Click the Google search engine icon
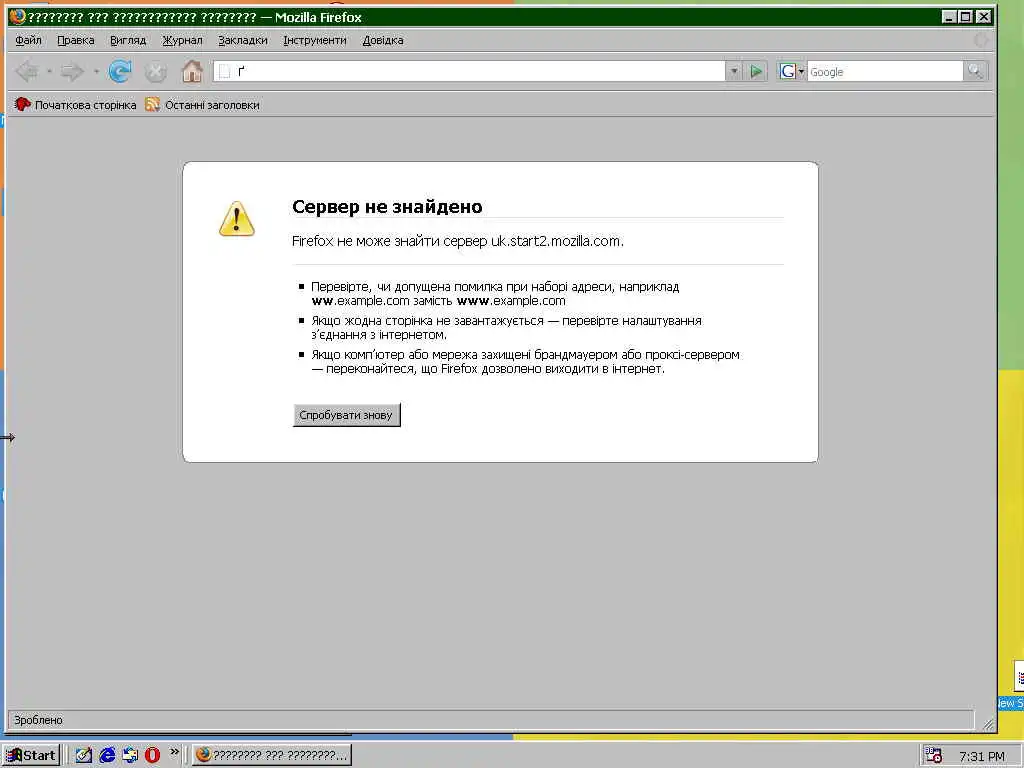 tap(788, 71)
